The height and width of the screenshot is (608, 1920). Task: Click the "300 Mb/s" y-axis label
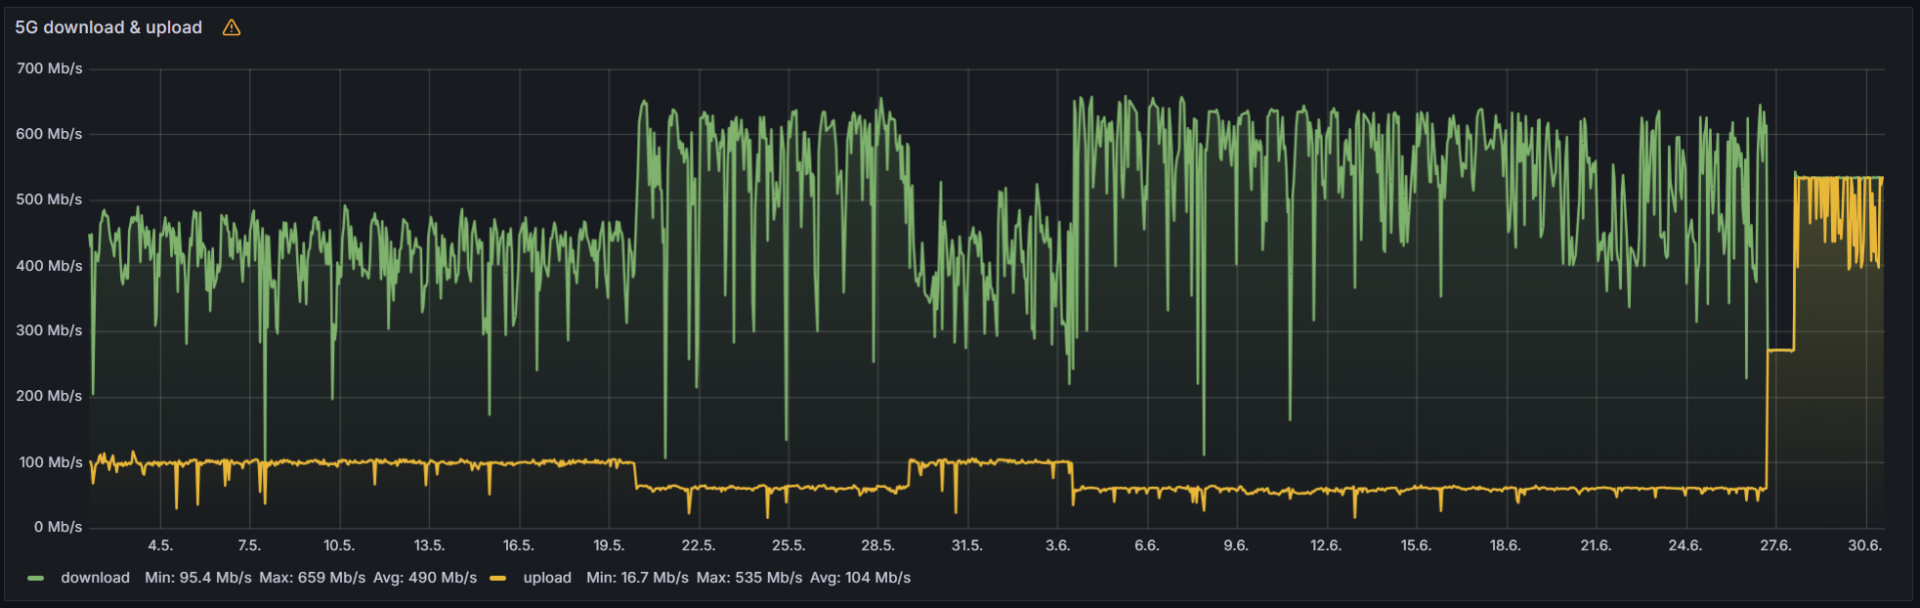point(49,331)
